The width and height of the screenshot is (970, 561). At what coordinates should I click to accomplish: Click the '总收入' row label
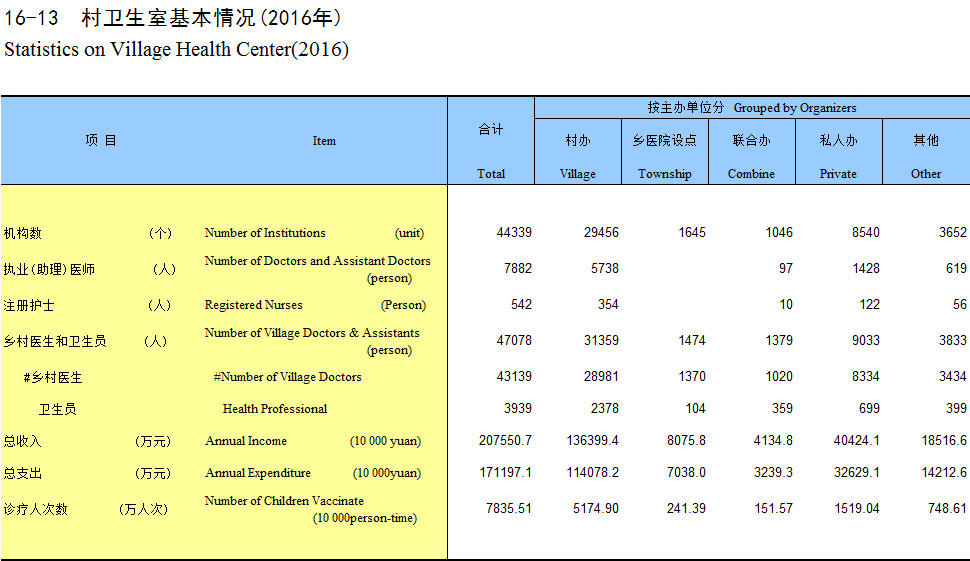point(22,441)
